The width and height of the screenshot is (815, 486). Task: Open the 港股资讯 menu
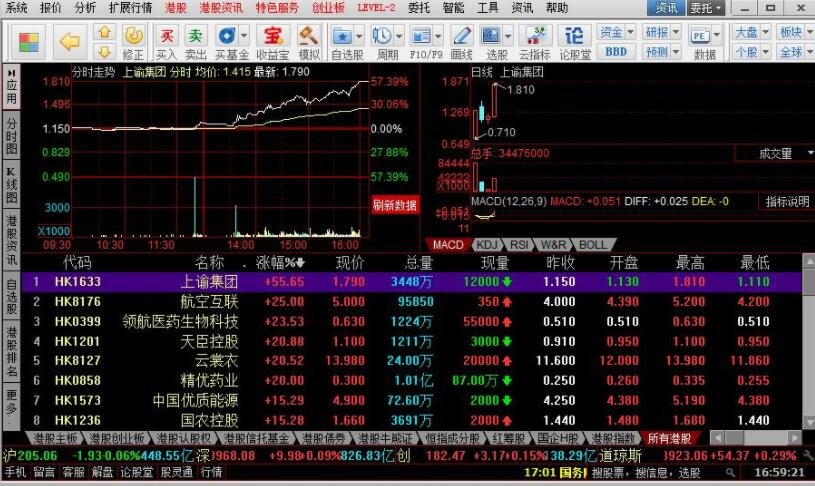coord(221,8)
